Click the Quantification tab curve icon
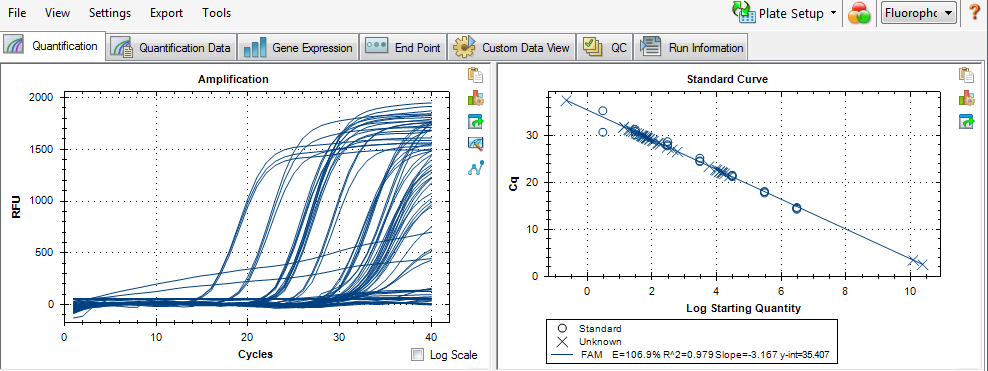The height and width of the screenshot is (371, 988). tap(14, 45)
